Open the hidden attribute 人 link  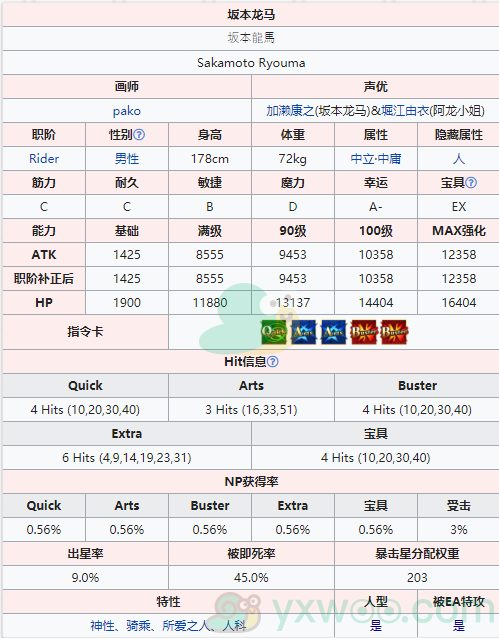click(x=459, y=159)
